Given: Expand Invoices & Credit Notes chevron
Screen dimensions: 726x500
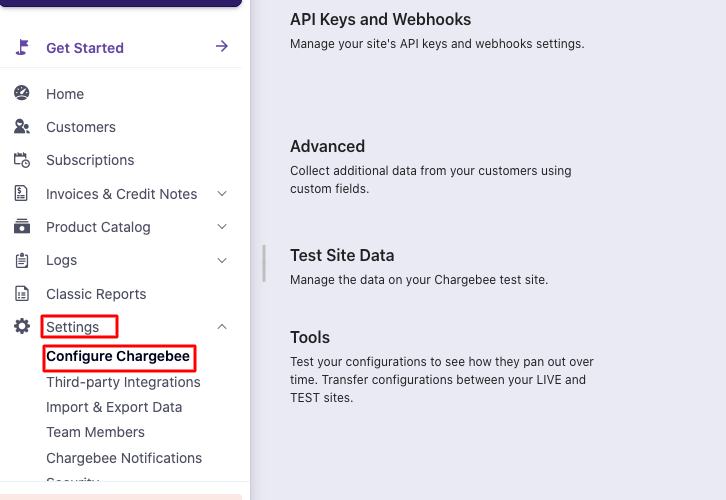Looking at the screenshot, I should pyautogui.click(x=222, y=194).
